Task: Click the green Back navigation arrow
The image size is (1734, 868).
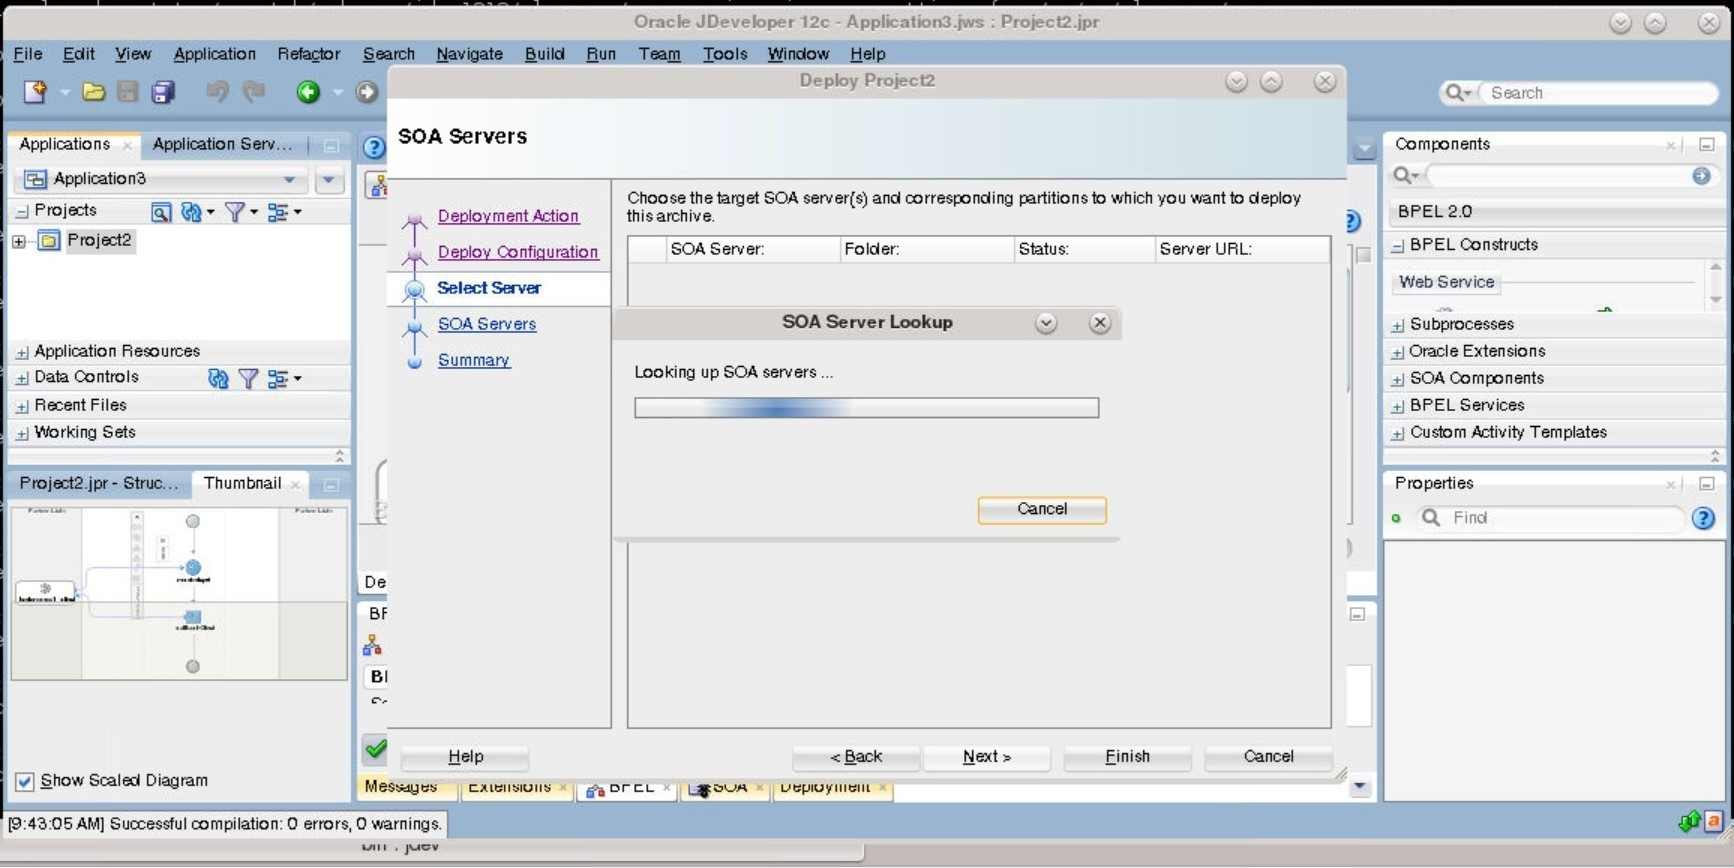Action: (x=308, y=92)
